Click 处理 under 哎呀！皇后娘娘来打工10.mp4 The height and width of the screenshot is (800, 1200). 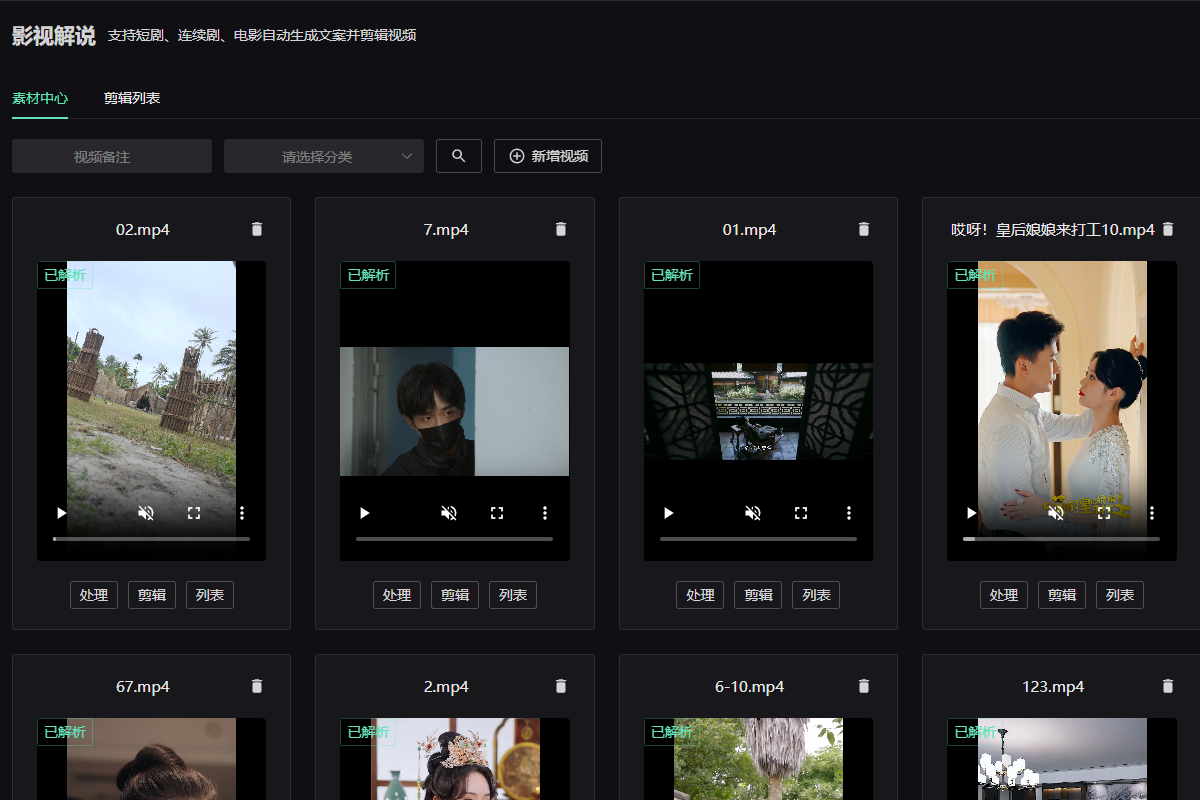1004,595
